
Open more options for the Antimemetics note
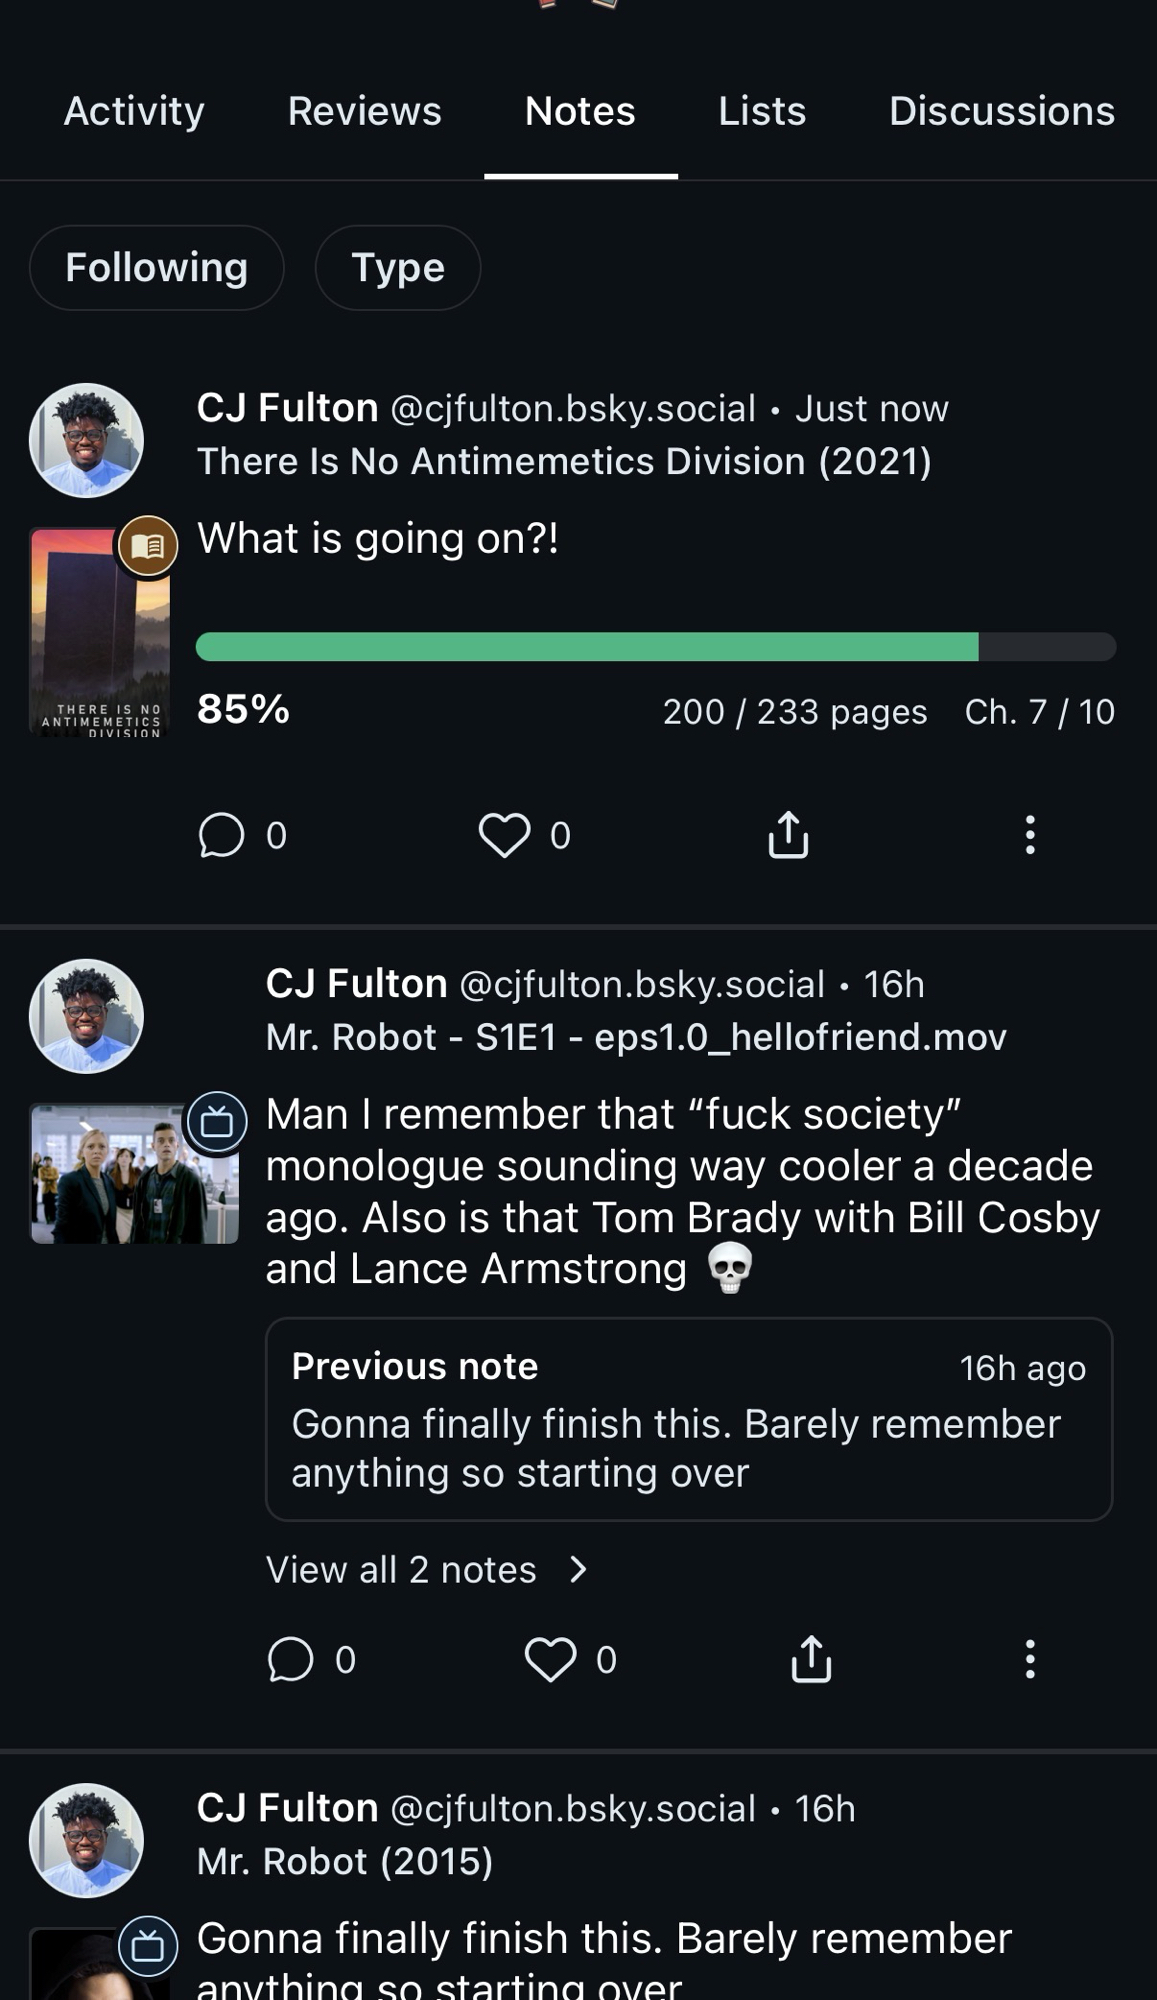coord(1029,835)
